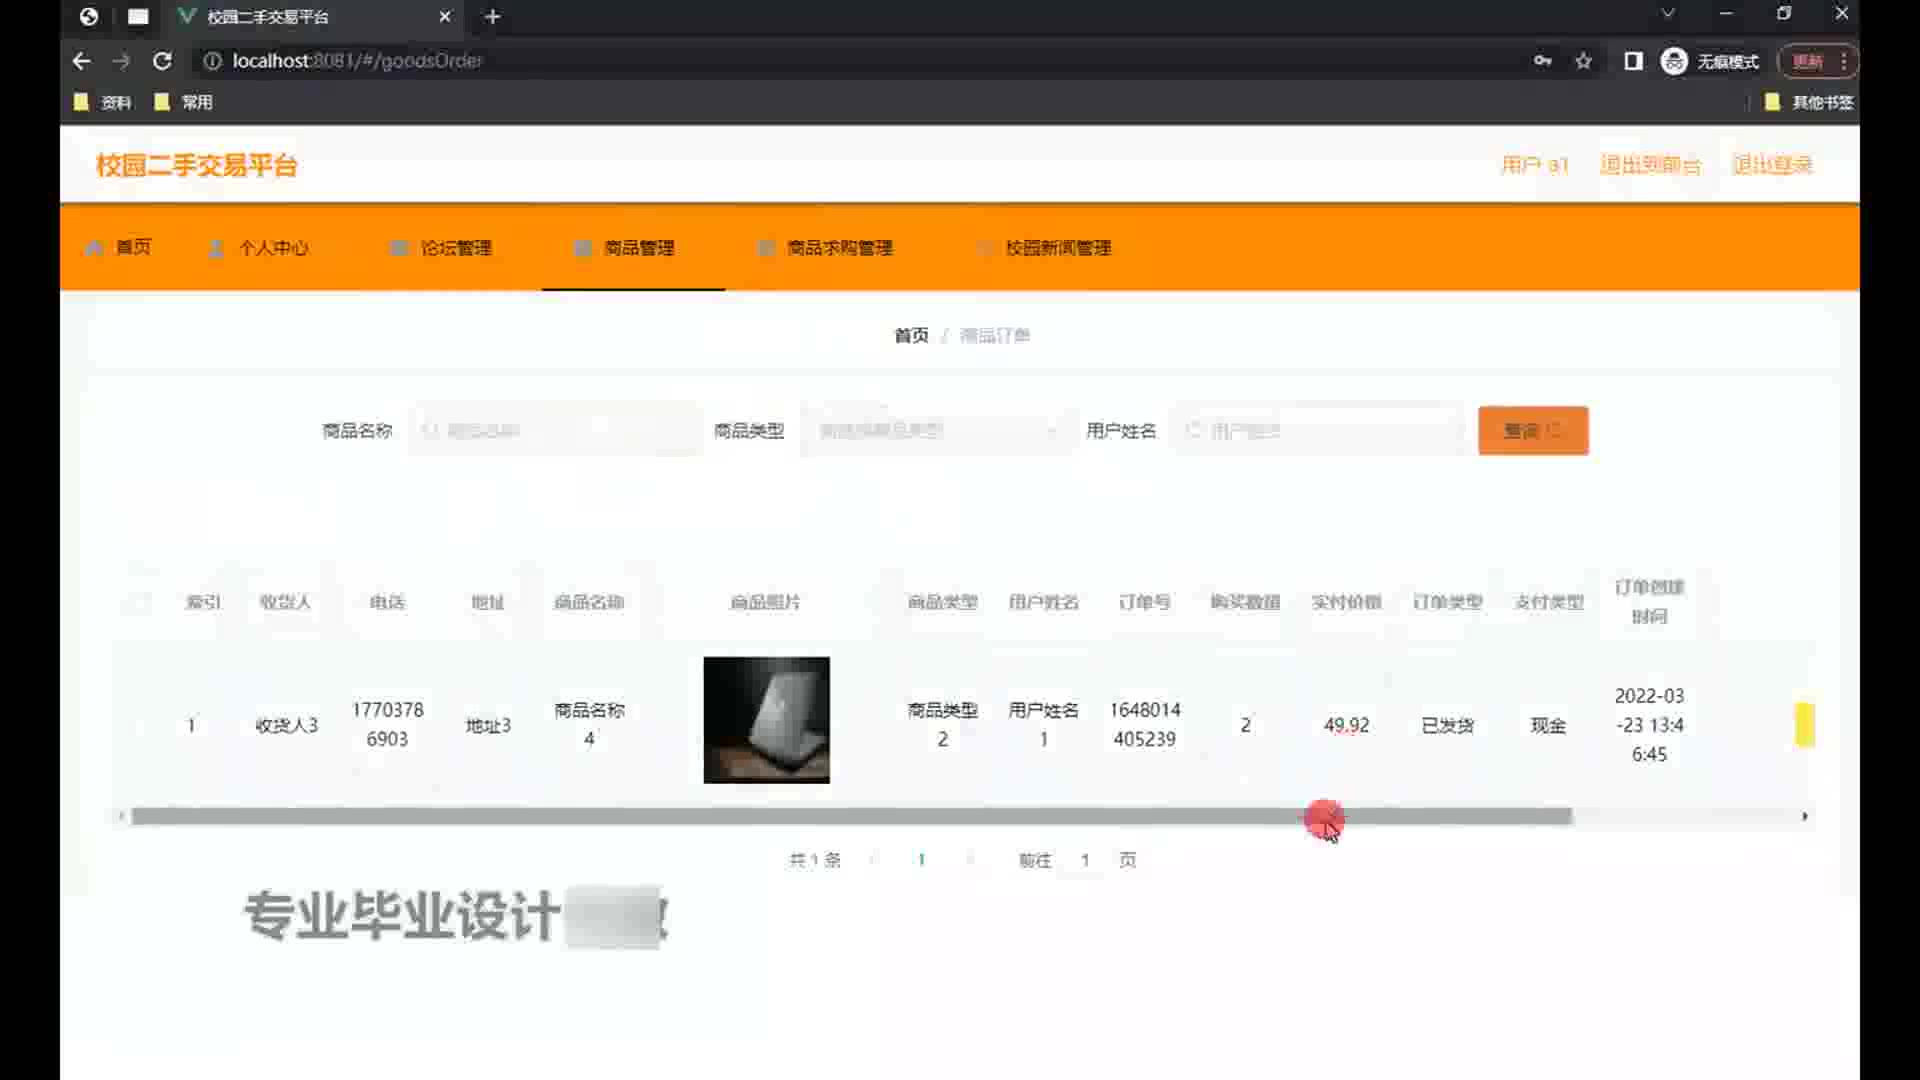
Task: Open the browser three-dot menu
Action: pyautogui.click(x=1843, y=61)
